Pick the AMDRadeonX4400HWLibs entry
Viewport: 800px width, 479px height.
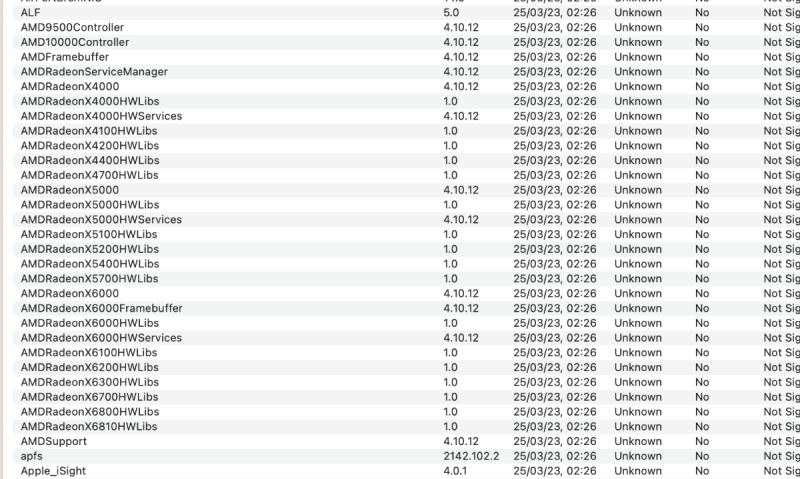90,160
